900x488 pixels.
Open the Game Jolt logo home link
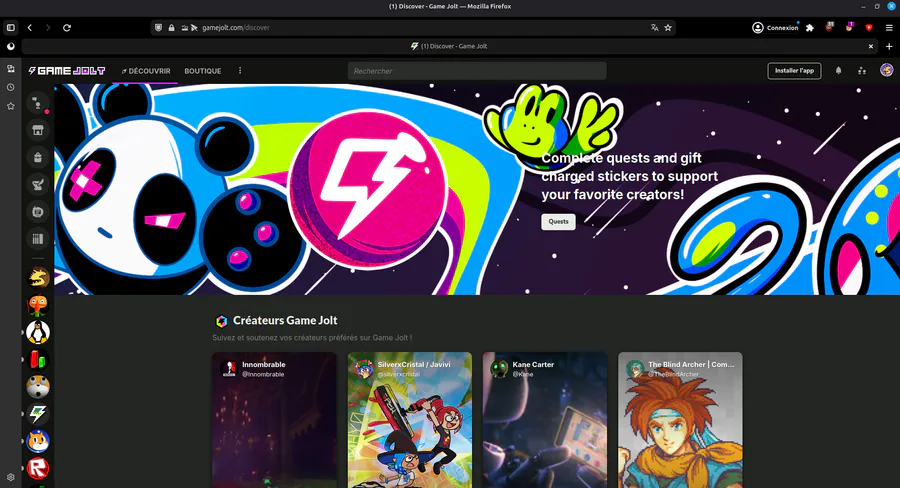click(x=67, y=71)
